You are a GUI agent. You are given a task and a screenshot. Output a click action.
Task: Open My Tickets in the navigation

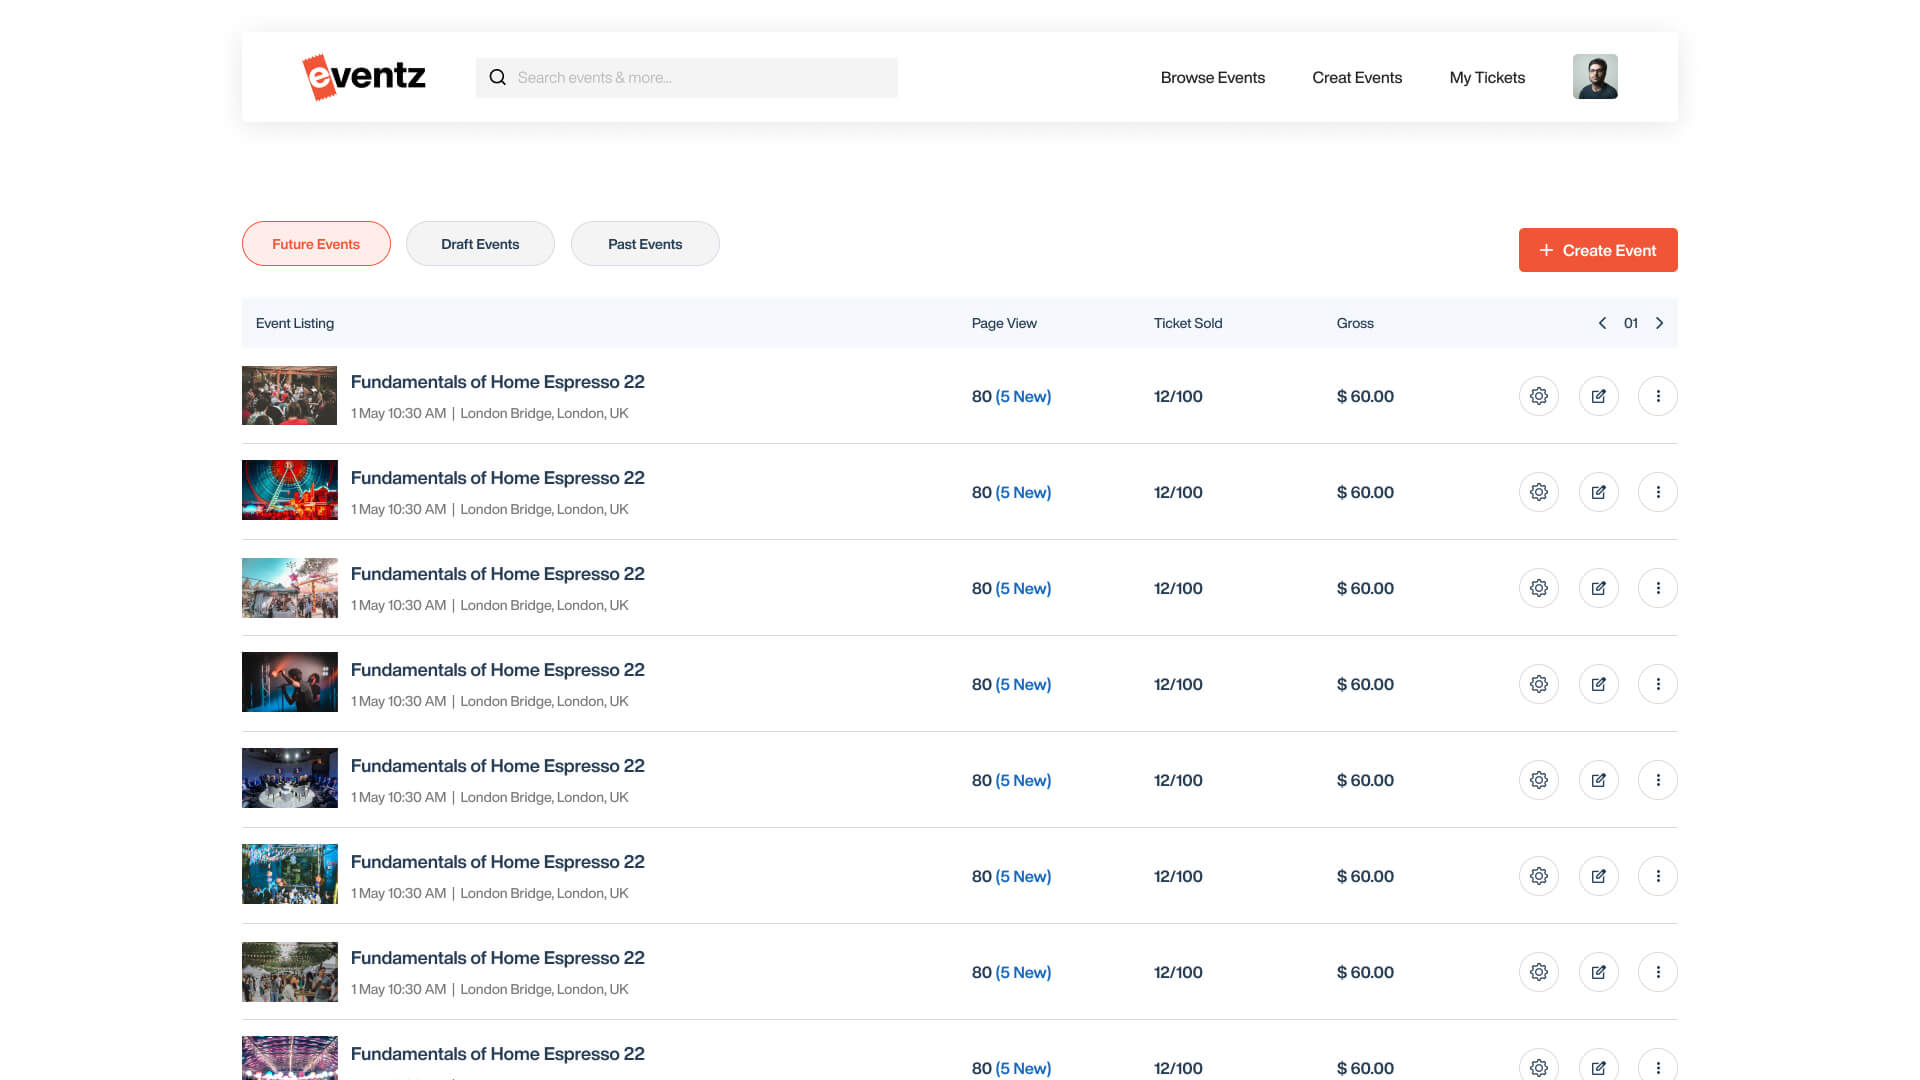click(x=1487, y=77)
